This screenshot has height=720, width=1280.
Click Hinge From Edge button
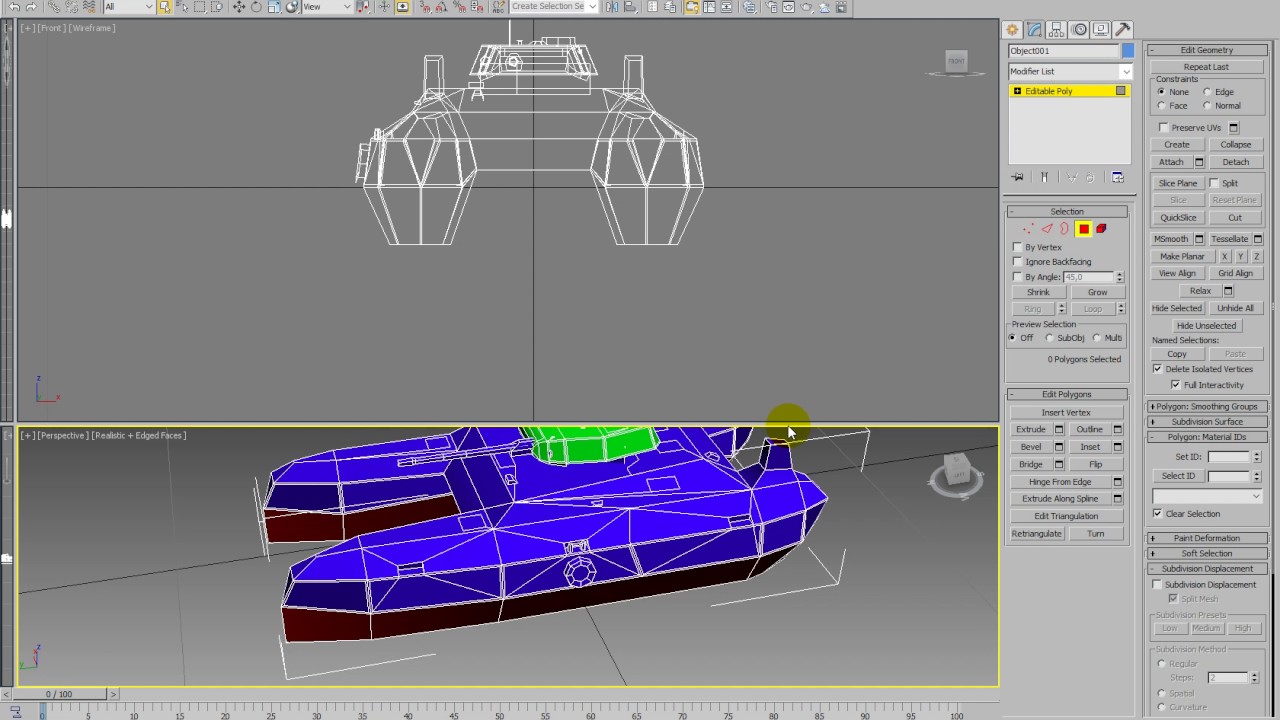click(x=1060, y=482)
